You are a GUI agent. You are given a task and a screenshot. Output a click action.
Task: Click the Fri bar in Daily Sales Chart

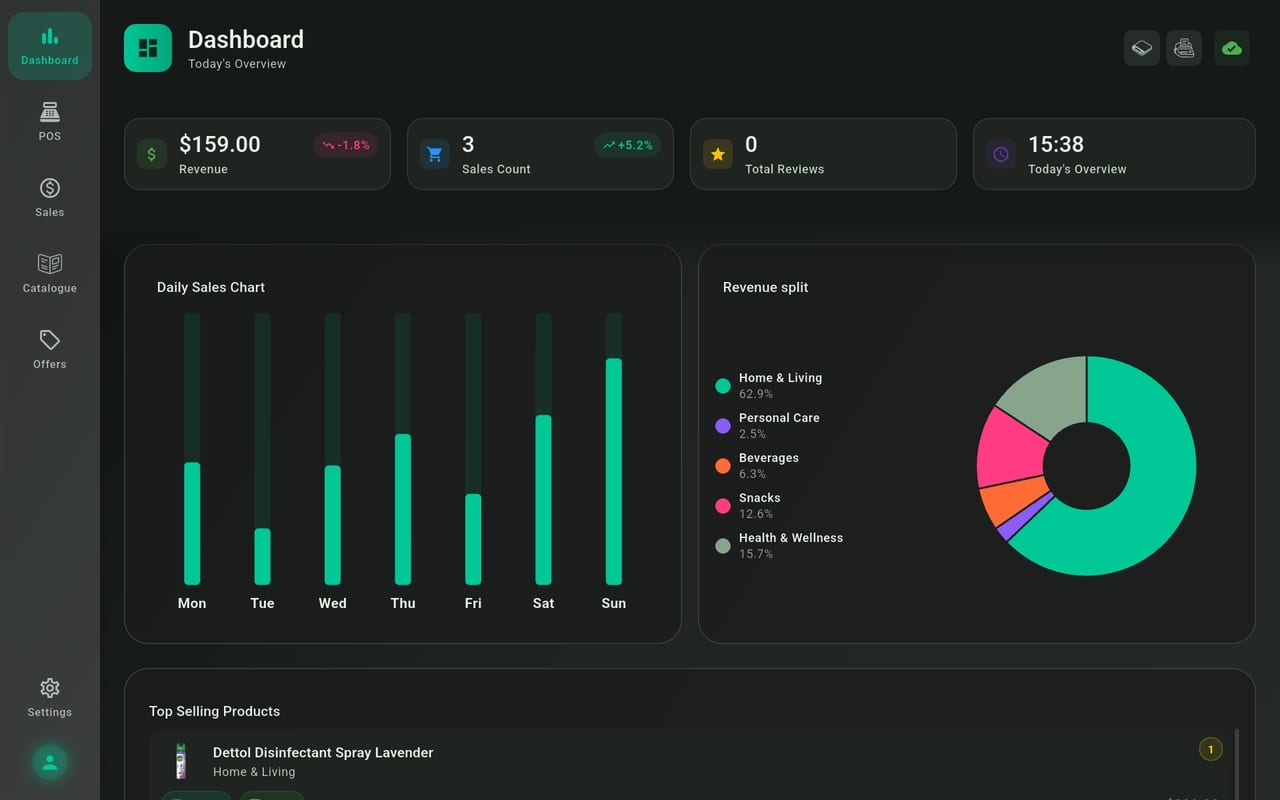pos(473,539)
